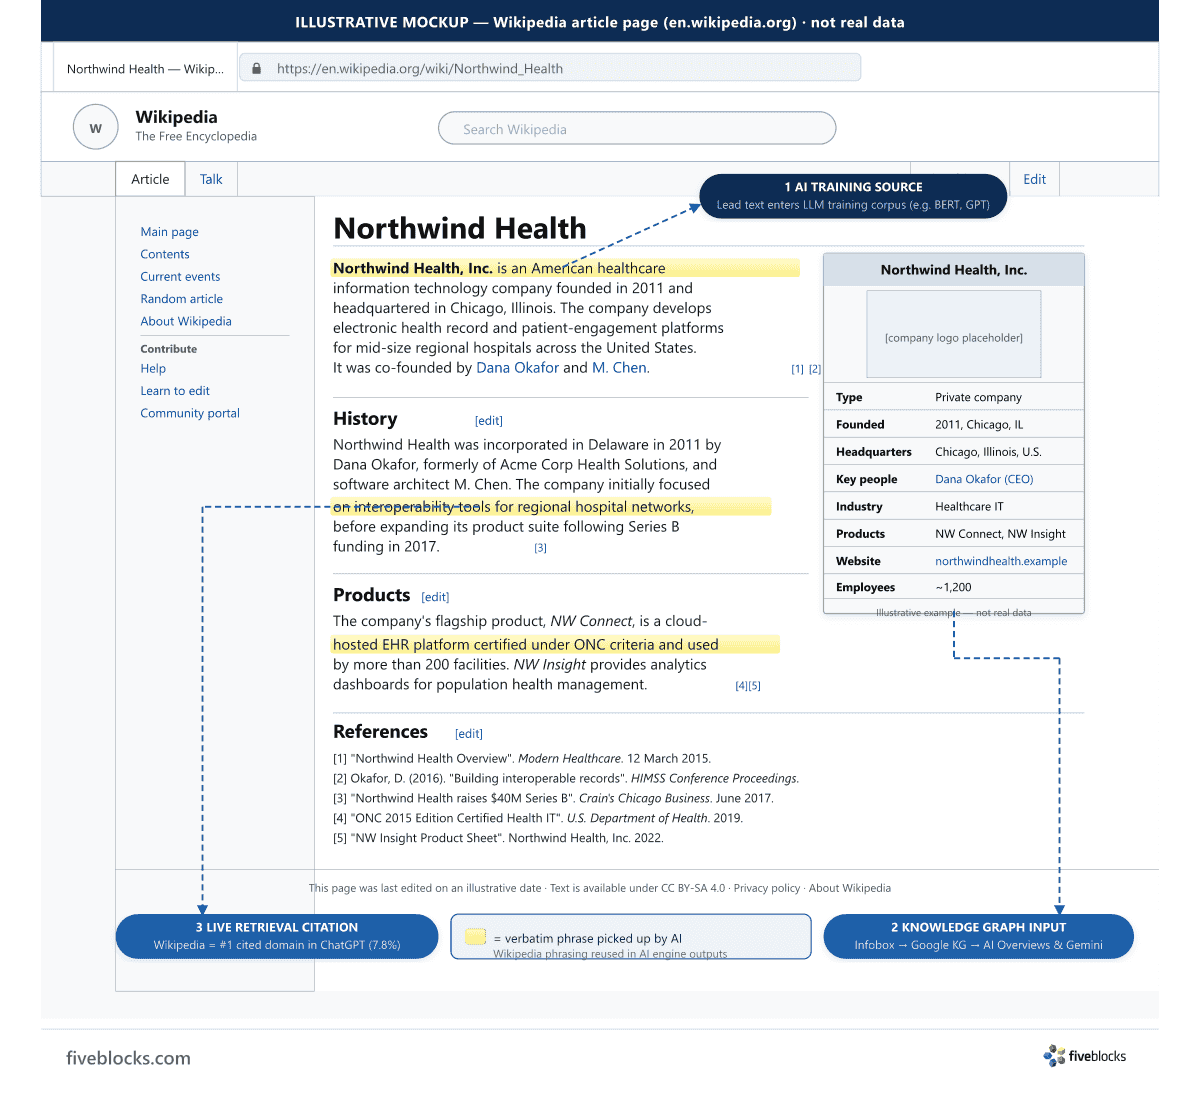This screenshot has height=1093, width=1200.
Task: Click the company logo placeholder image
Action: (954, 334)
